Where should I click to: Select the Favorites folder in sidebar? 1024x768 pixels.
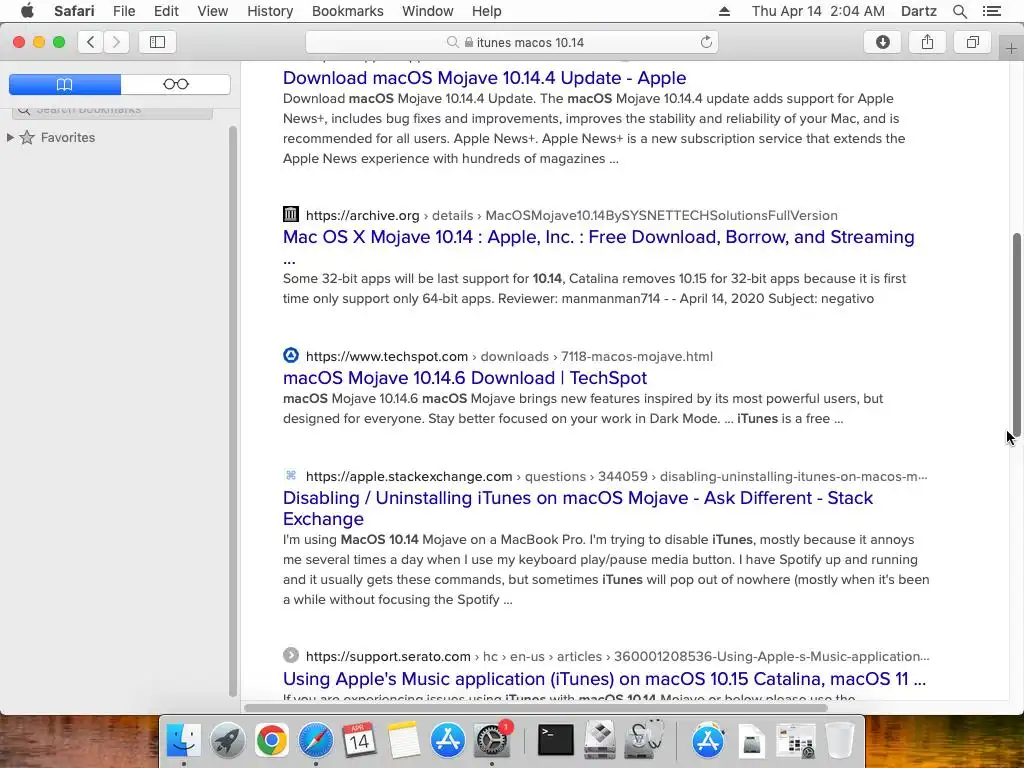pos(67,137)
